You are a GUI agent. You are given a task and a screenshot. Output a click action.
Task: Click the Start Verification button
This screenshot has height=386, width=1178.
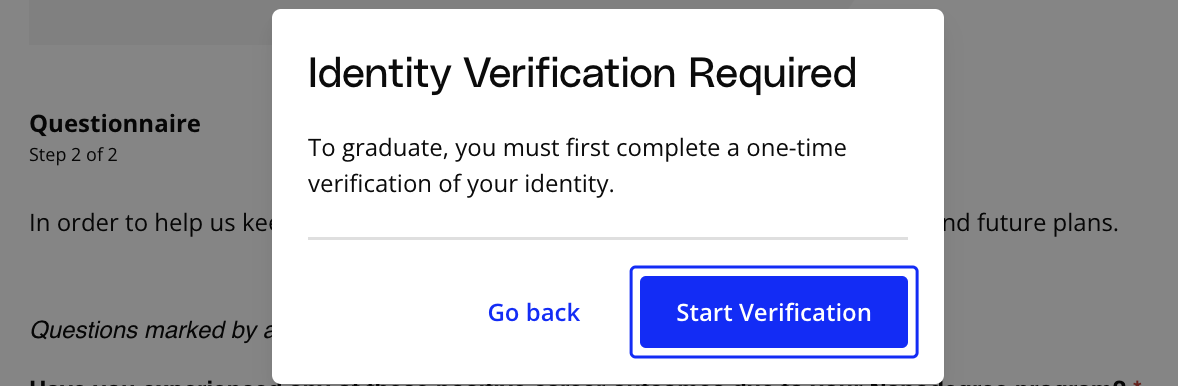pos(774,312)
